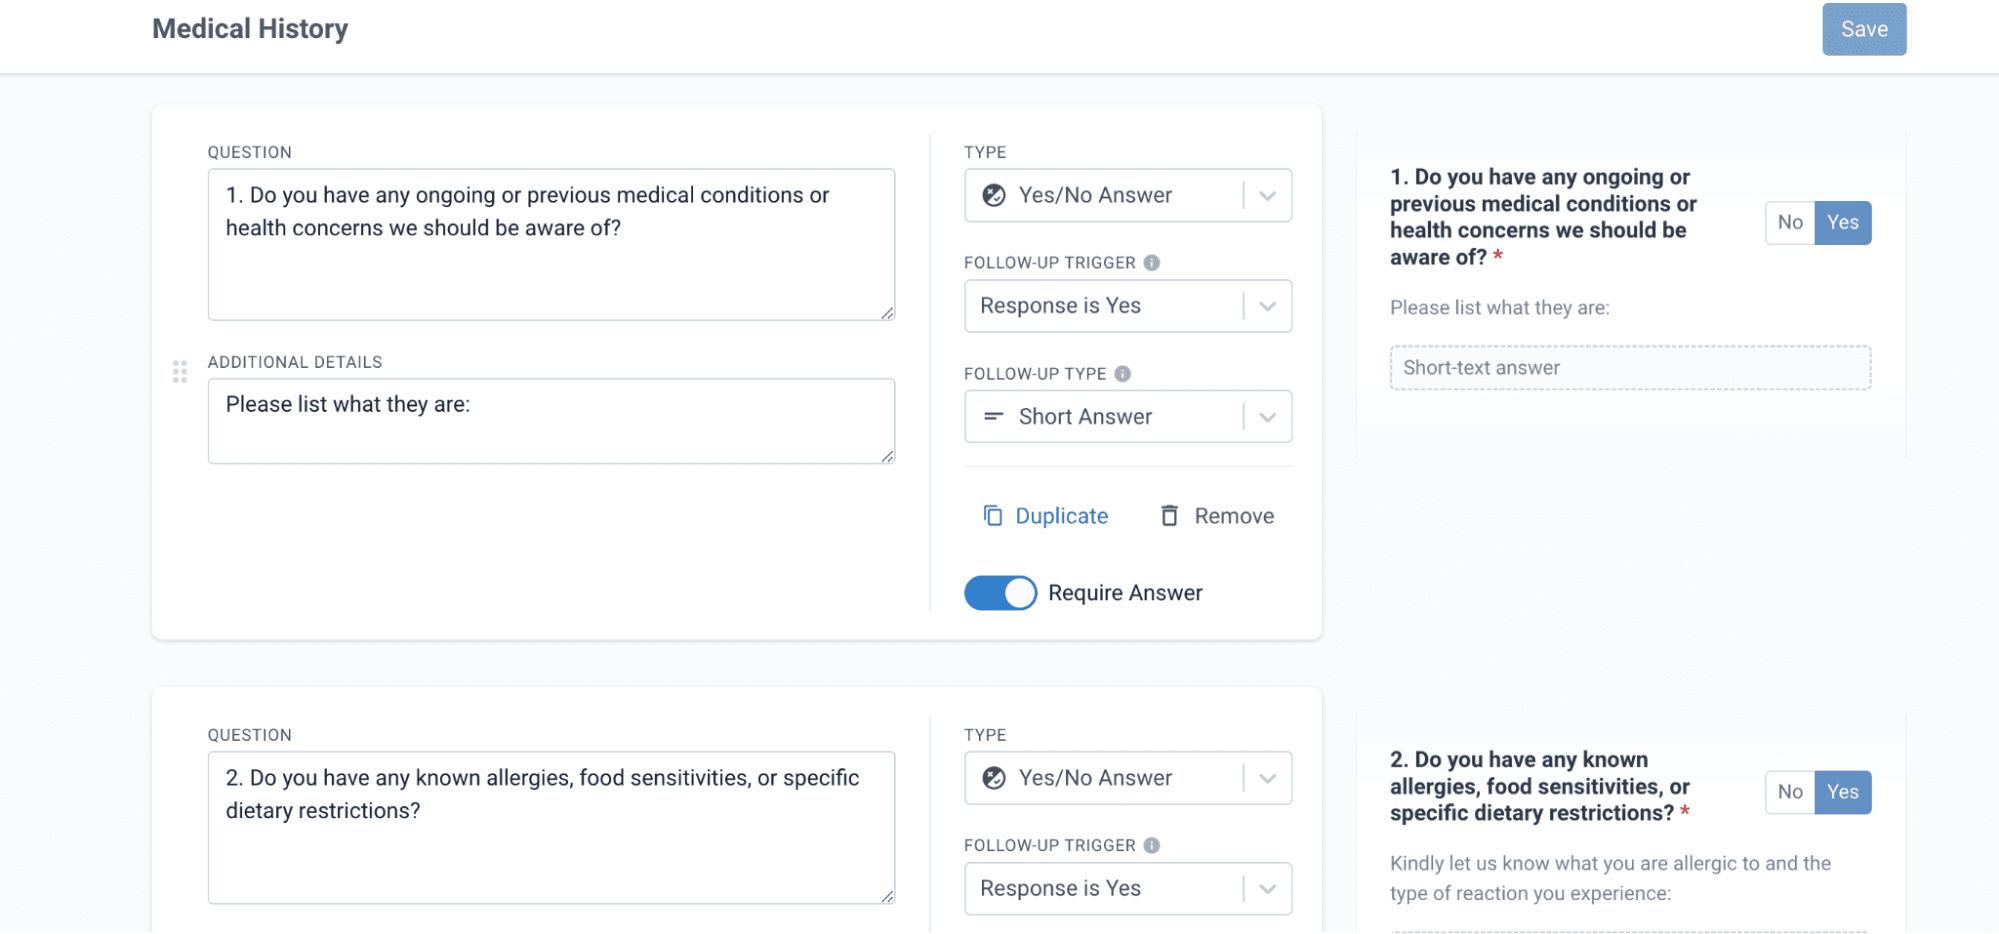This screenshot has height=934, width=1999.
Task: Click the Follow-Up Trigger info icon in question 1
Action: click(x=1152, y=263)
